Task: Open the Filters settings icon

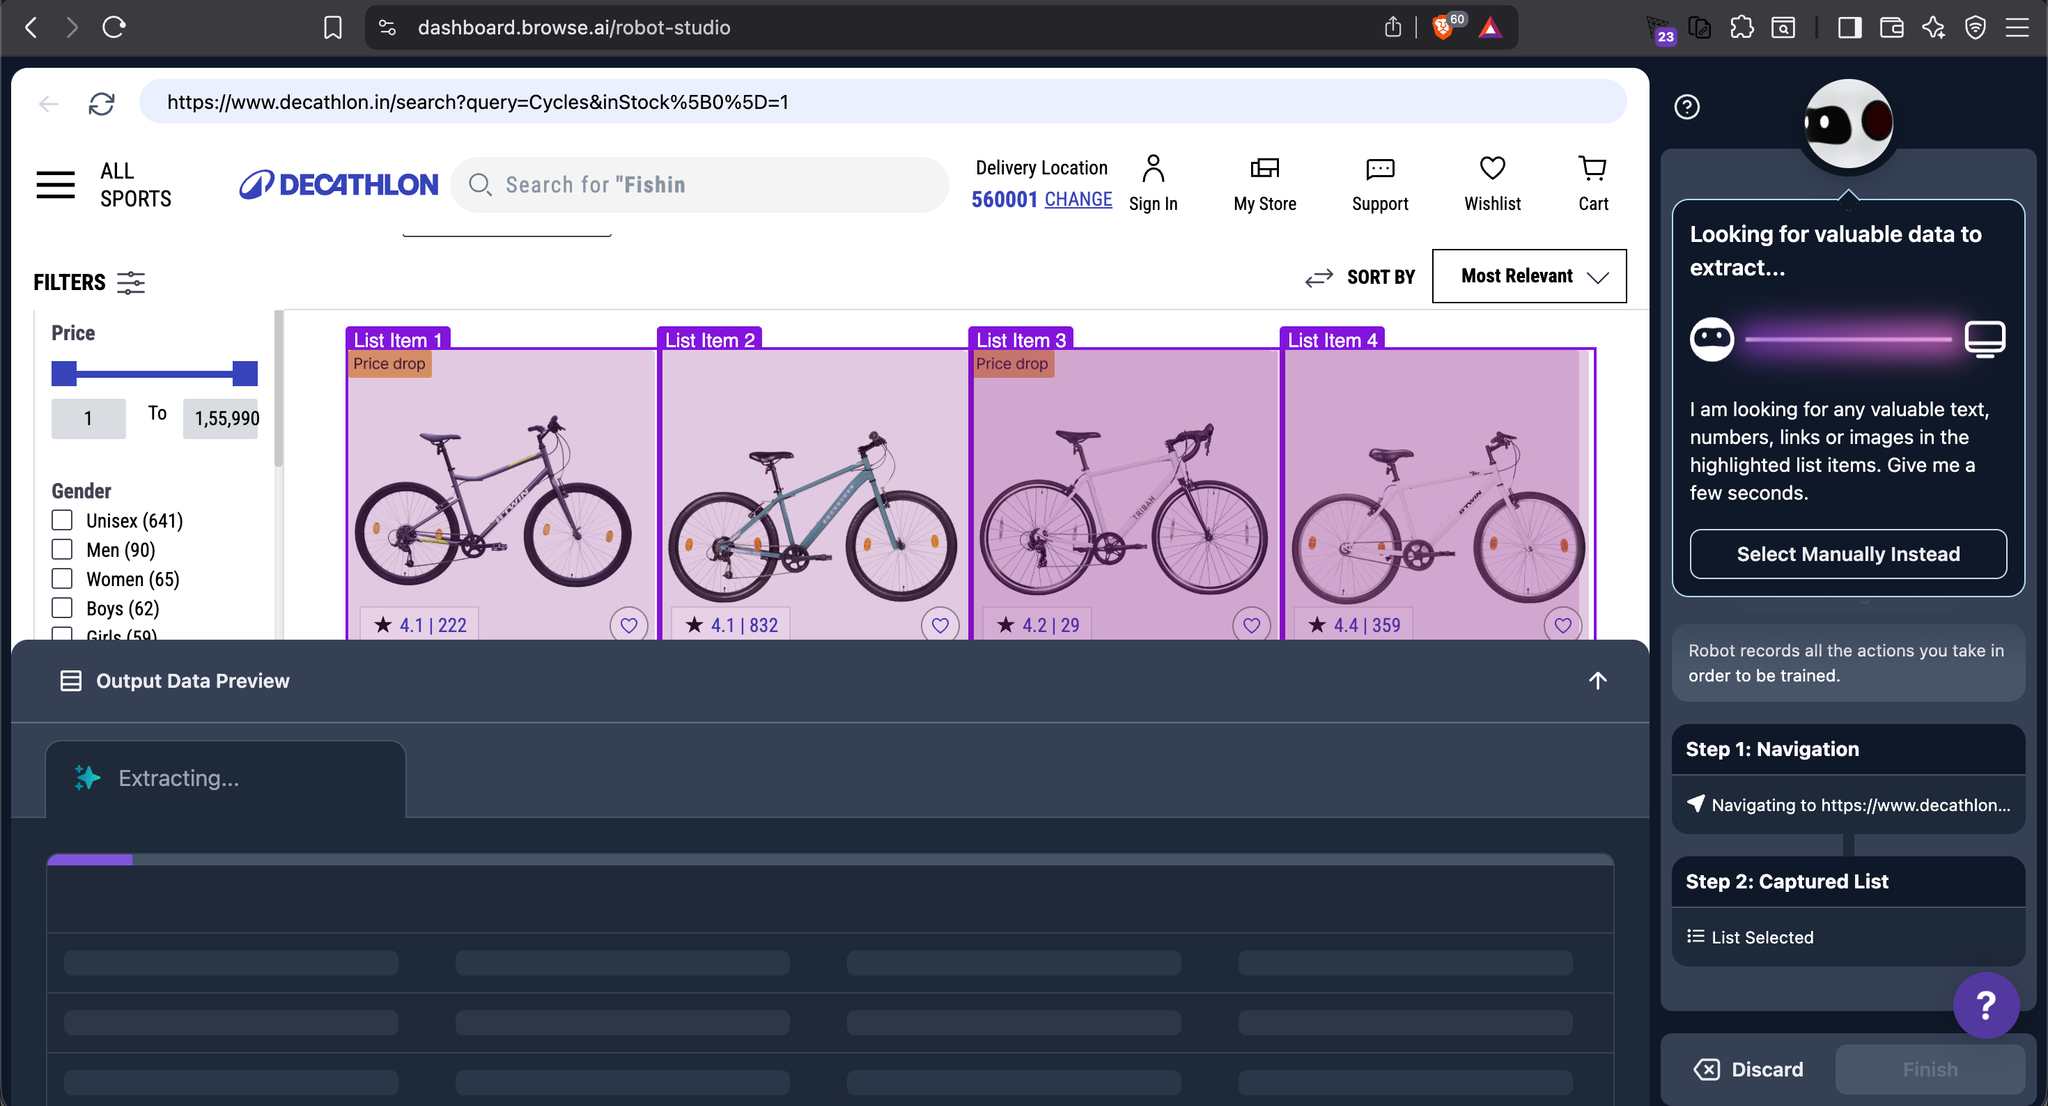Action: tap(131, 282)
